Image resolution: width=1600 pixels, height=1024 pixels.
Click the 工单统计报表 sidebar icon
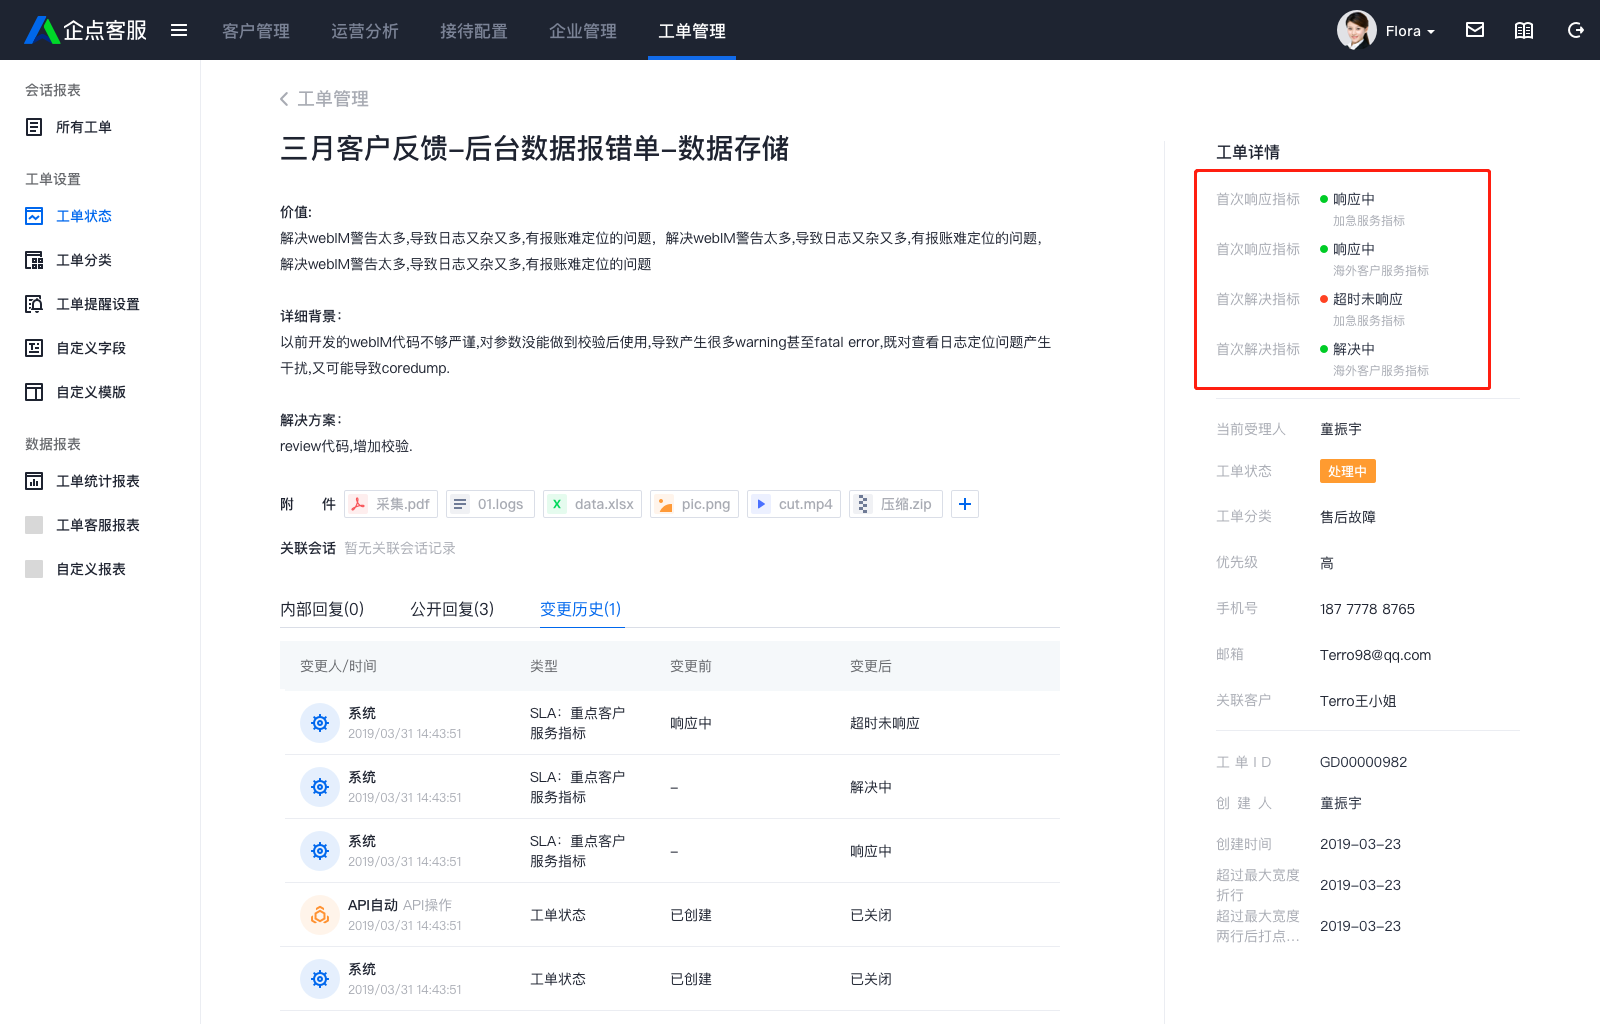tap(34, 481)
